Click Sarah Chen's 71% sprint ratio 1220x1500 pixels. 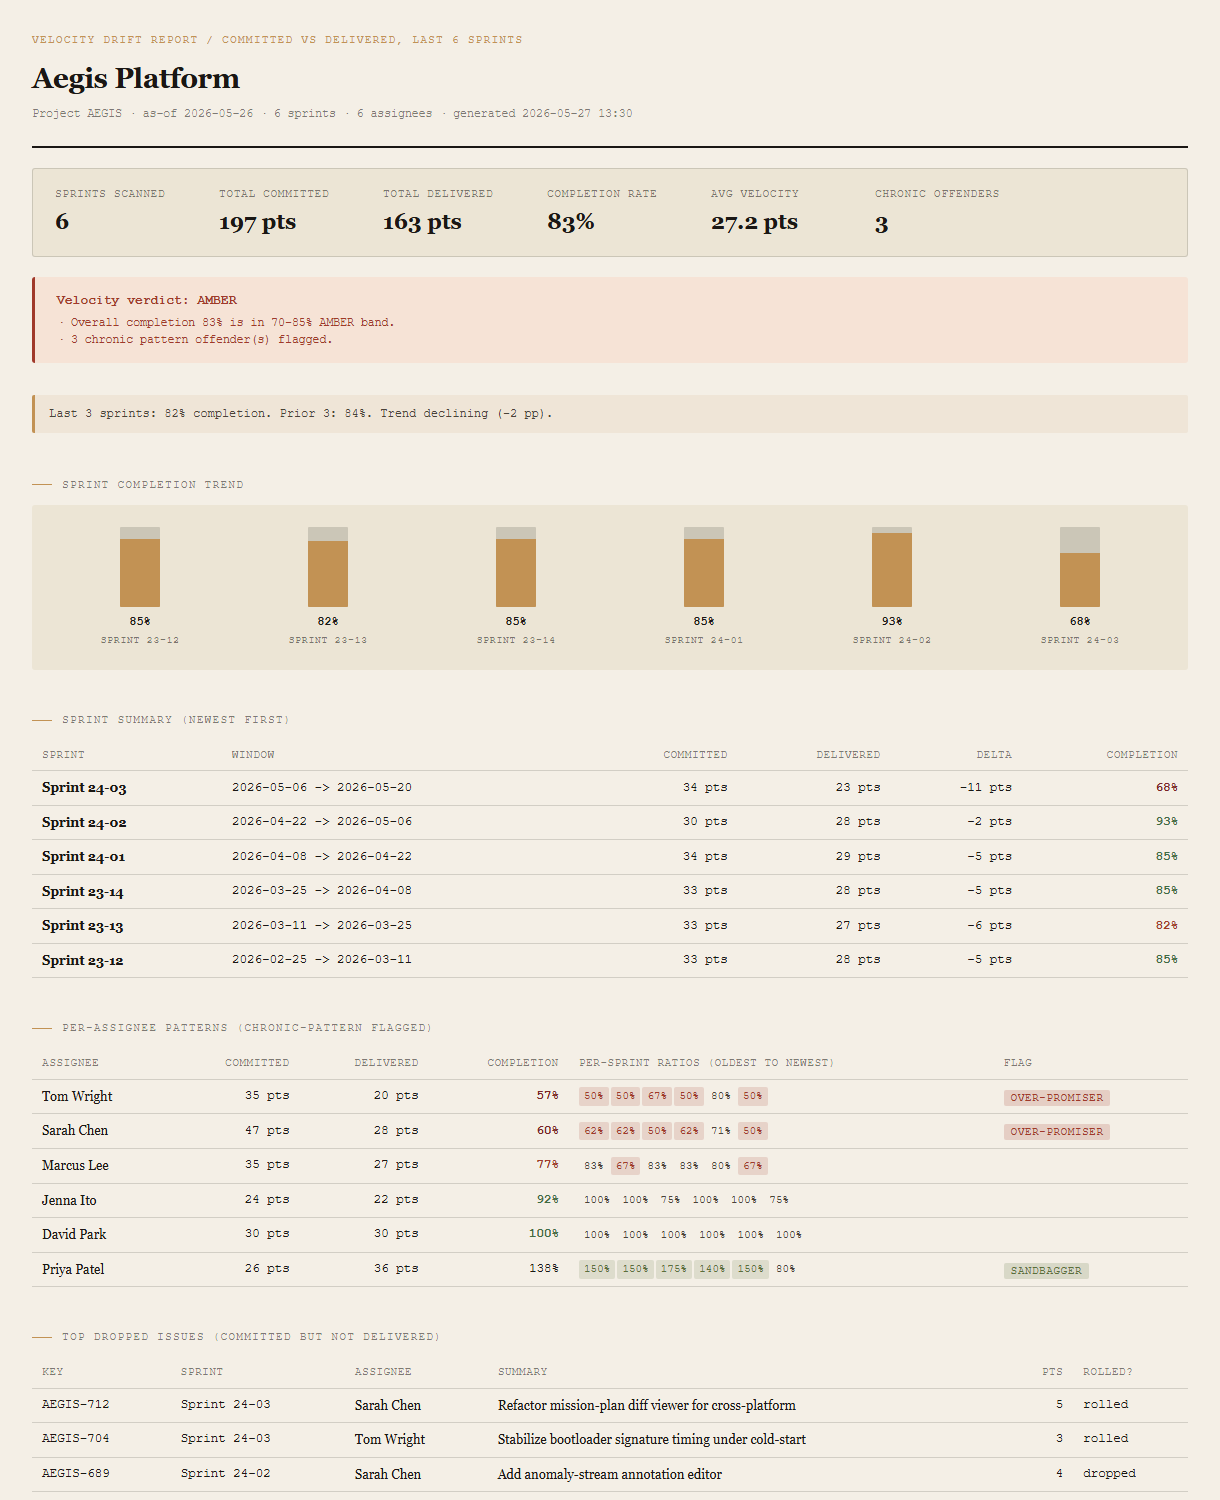pos(721,1131)
